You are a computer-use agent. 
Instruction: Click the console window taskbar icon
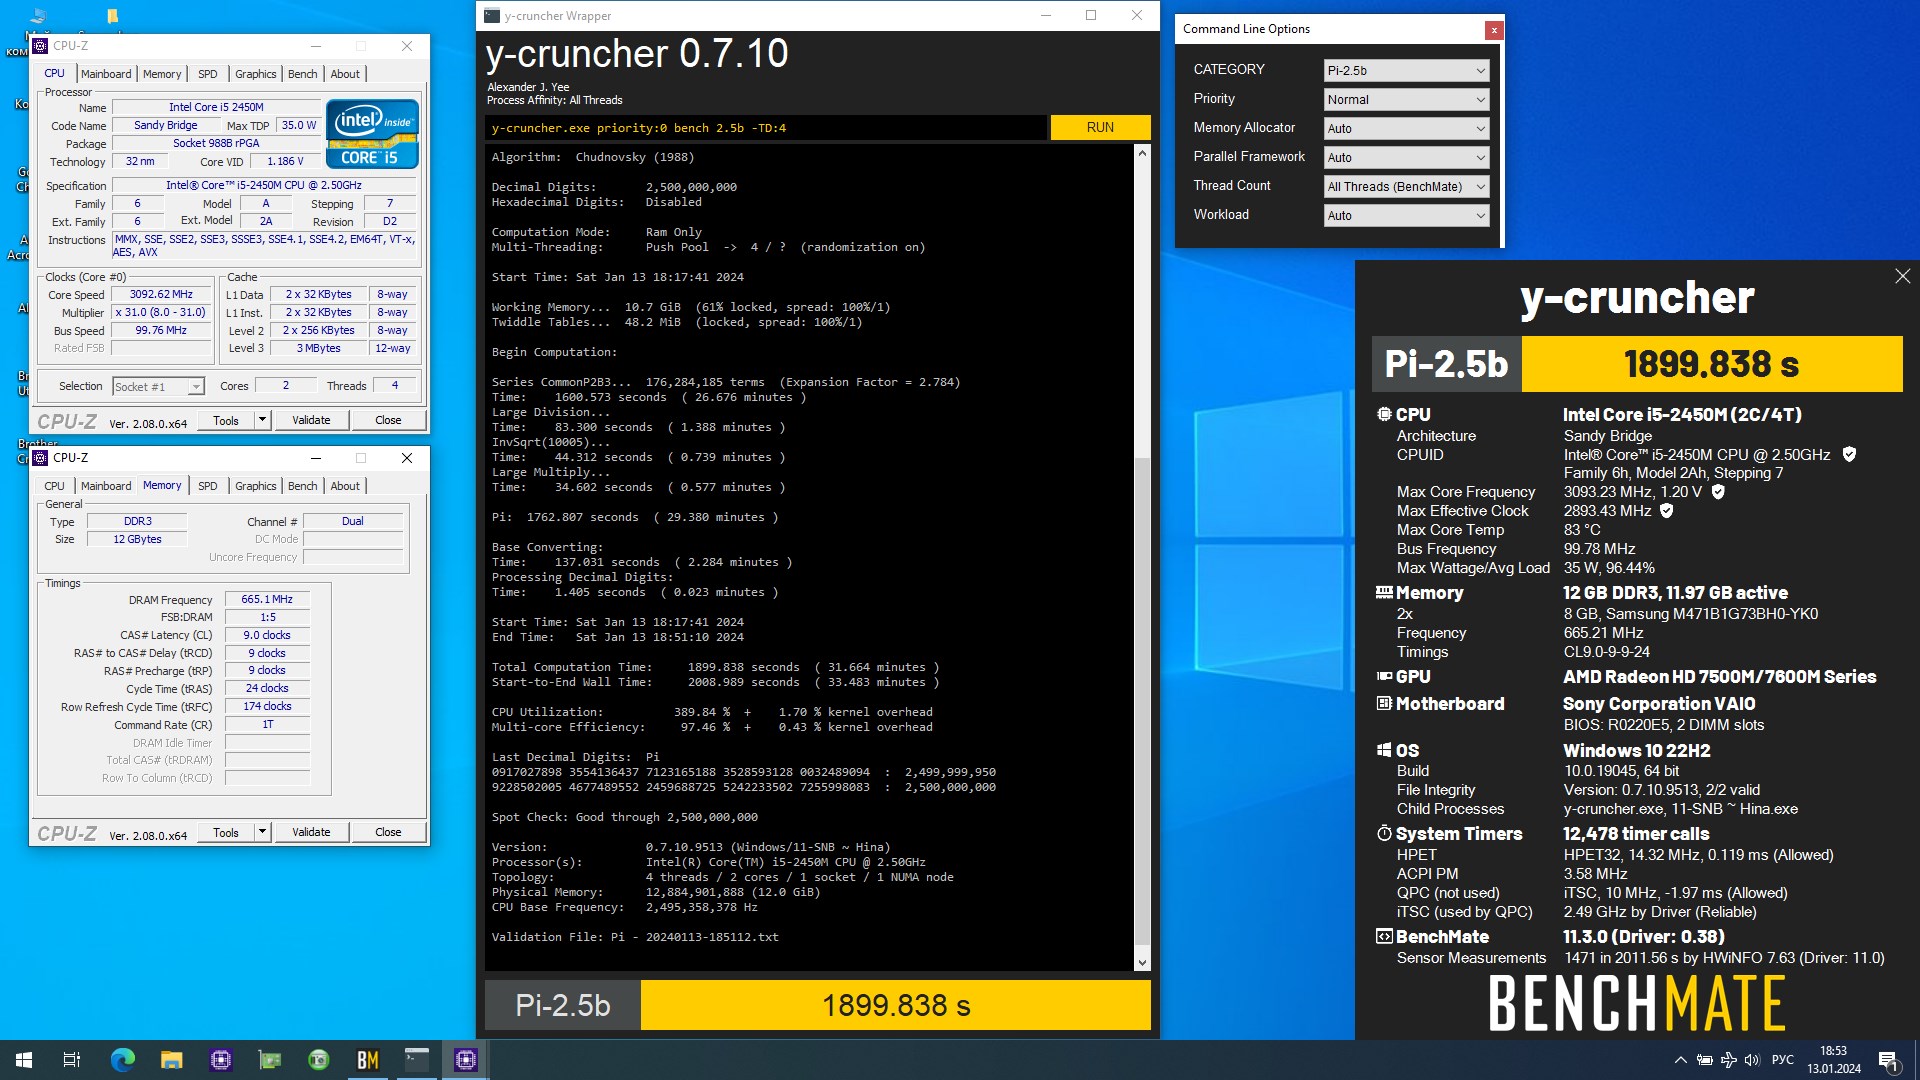(416, 1060)
